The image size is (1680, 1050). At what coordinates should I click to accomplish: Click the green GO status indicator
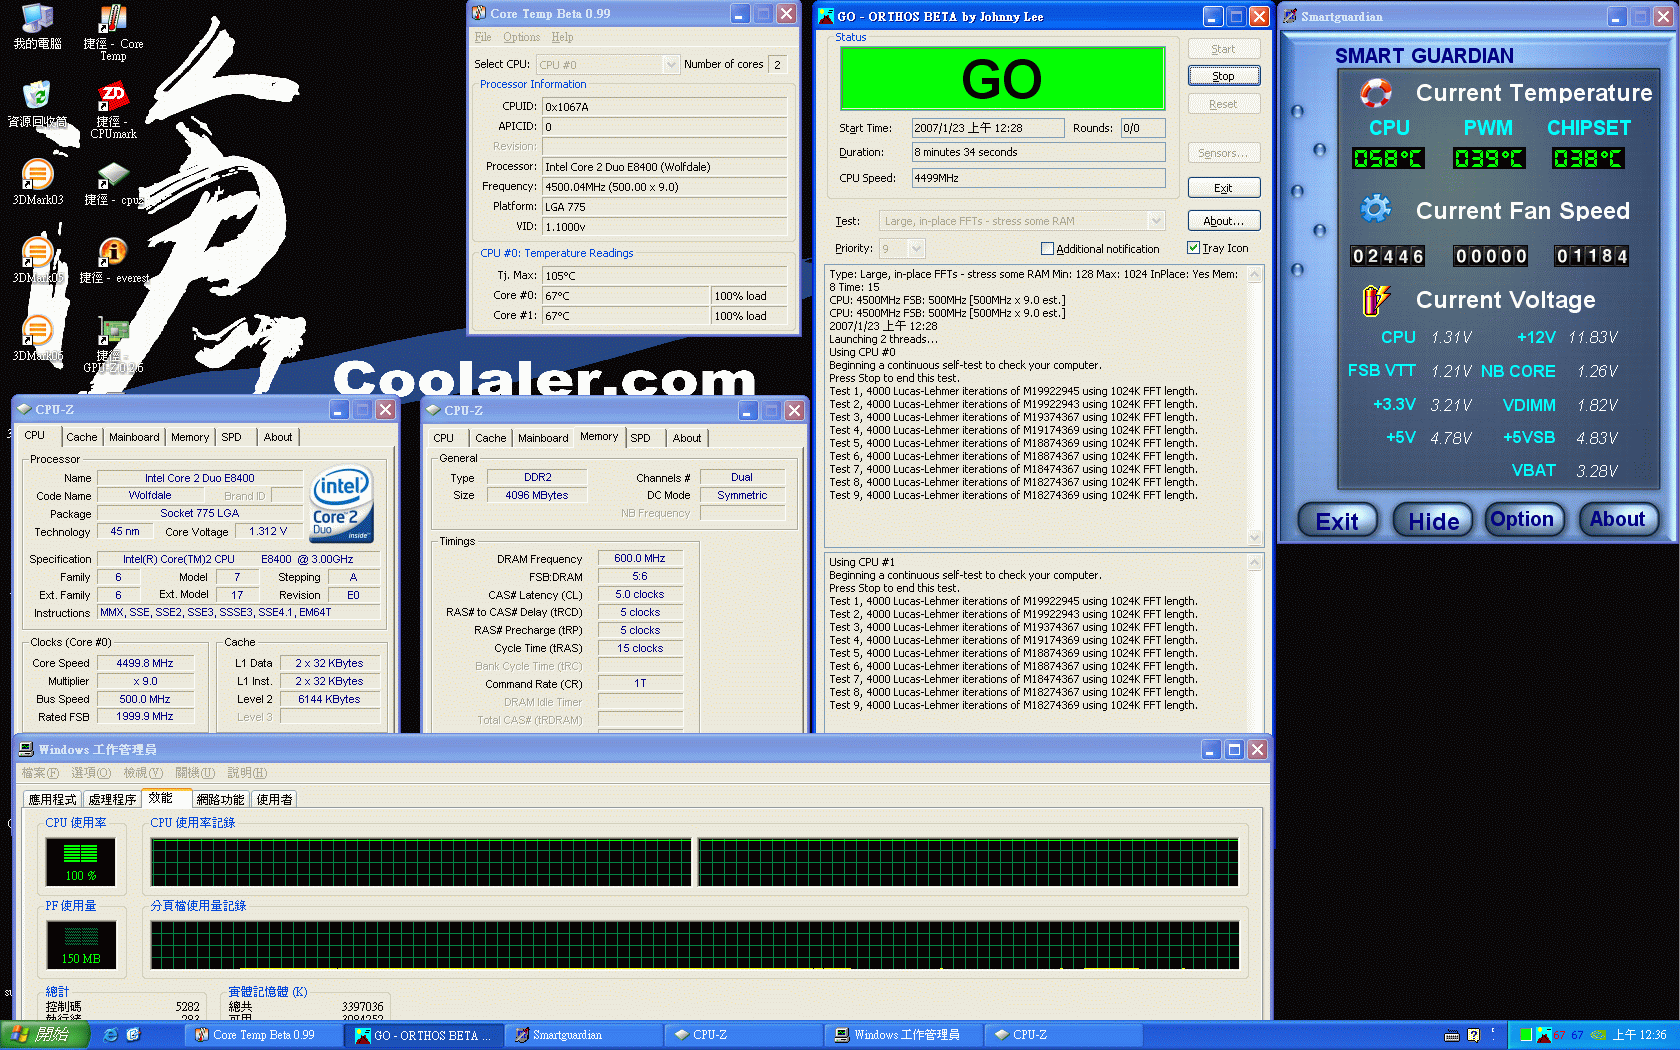(1003, 79)
